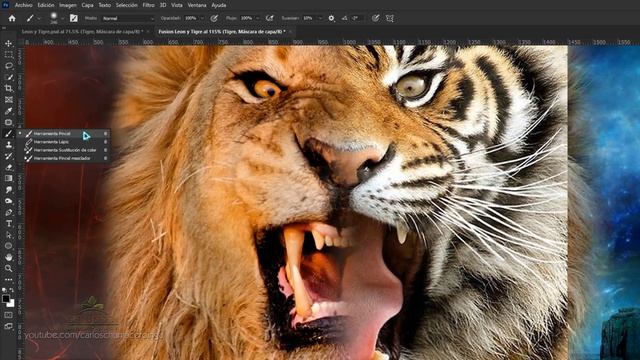Select the Spot Healing Brush tool
Screen dimensions: 640x360
(x=9, y=122)
